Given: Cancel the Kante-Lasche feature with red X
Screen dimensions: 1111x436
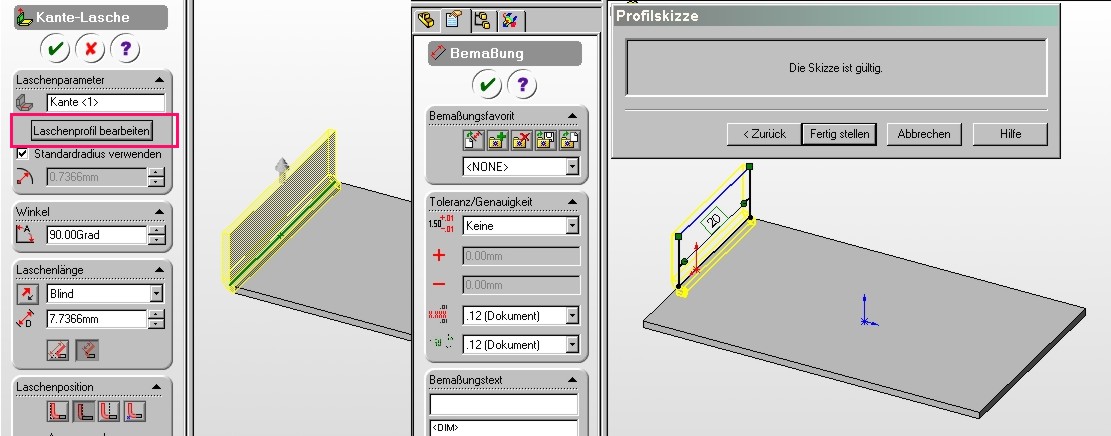Looking at the screenshot, I should point(90,48).
